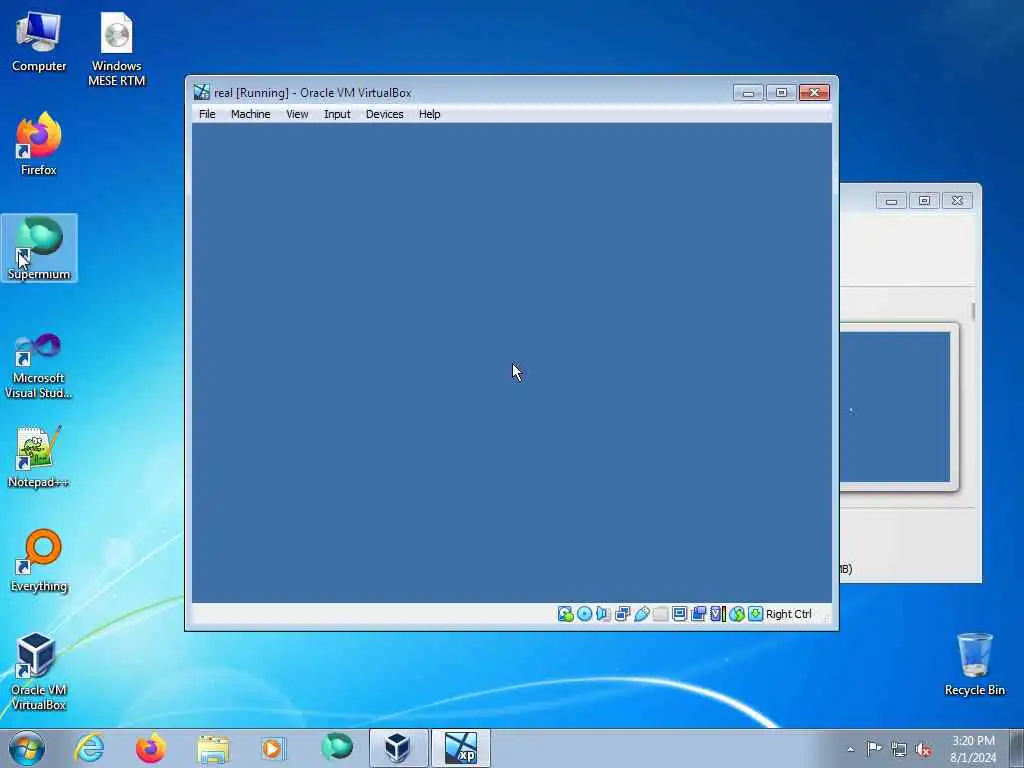Click the scrollbar in the background Manager window
Image resolution: width=1024 pixels, height=768 pixels.
[972, 312]
